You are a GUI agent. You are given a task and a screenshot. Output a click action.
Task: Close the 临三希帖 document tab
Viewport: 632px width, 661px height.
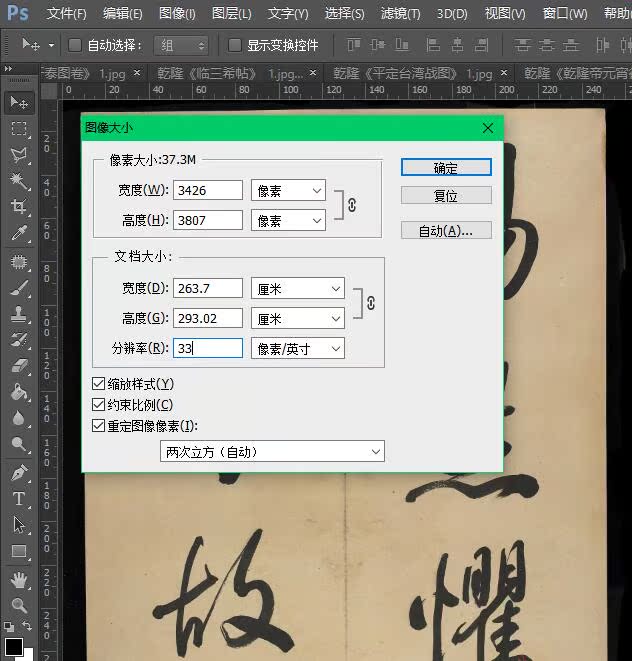[x=313, y=73]
